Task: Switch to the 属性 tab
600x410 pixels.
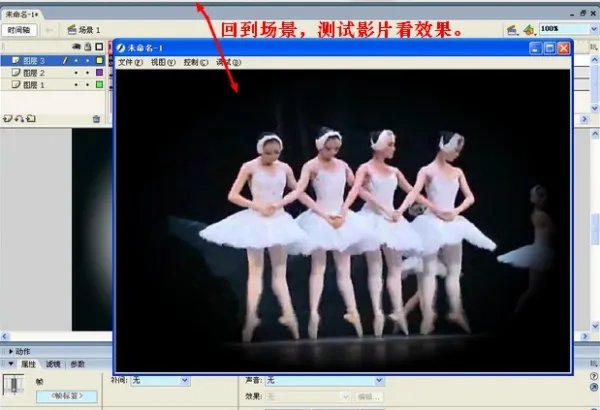Action: [28, 364]
